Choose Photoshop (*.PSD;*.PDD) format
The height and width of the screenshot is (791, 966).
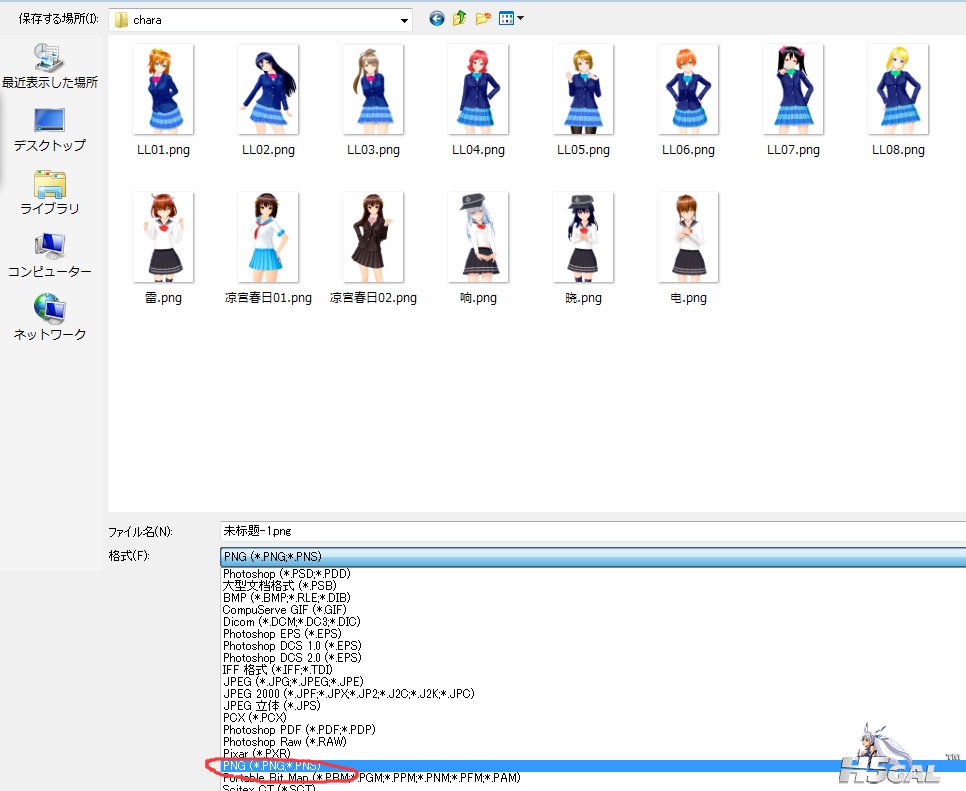(x=286, y=574)
